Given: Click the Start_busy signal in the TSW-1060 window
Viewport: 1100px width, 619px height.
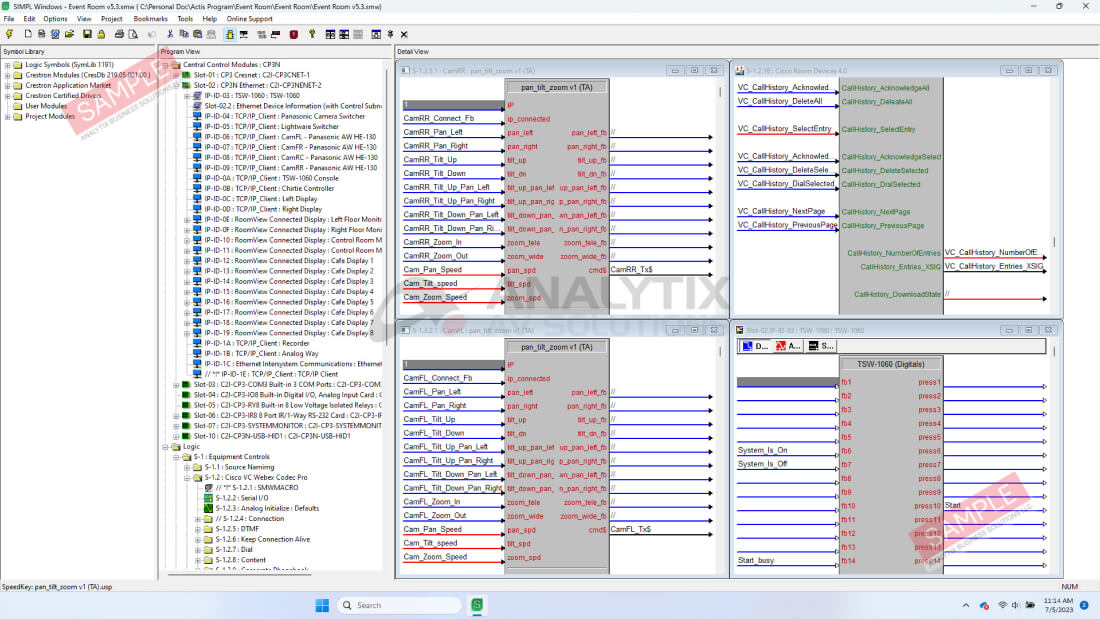Looking at the screenshot, I should [x=756, y=560].
